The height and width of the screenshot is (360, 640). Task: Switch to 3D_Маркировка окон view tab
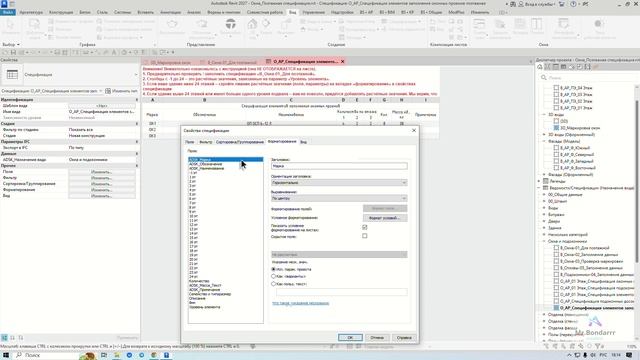(x=171, y=62)
